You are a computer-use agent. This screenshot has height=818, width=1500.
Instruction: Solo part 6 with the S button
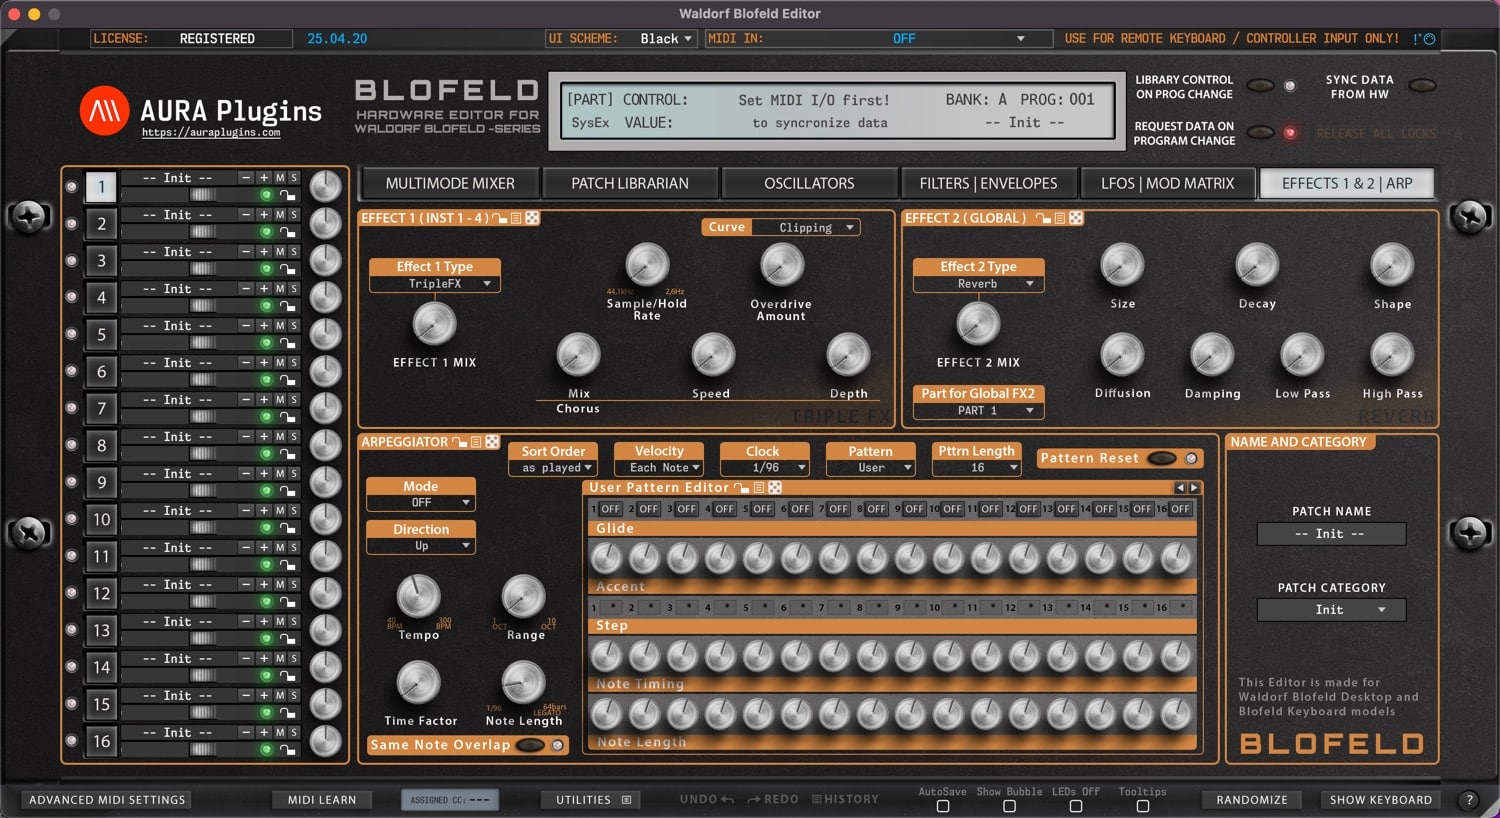293,363
